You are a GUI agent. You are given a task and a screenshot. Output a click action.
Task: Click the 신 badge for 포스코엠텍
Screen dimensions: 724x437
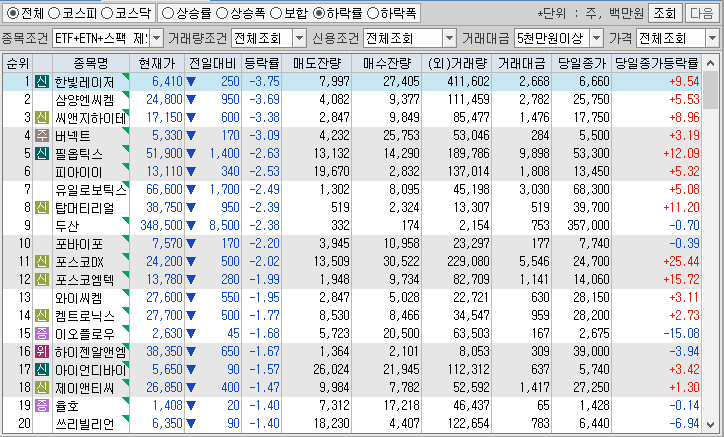coord(42,280)
